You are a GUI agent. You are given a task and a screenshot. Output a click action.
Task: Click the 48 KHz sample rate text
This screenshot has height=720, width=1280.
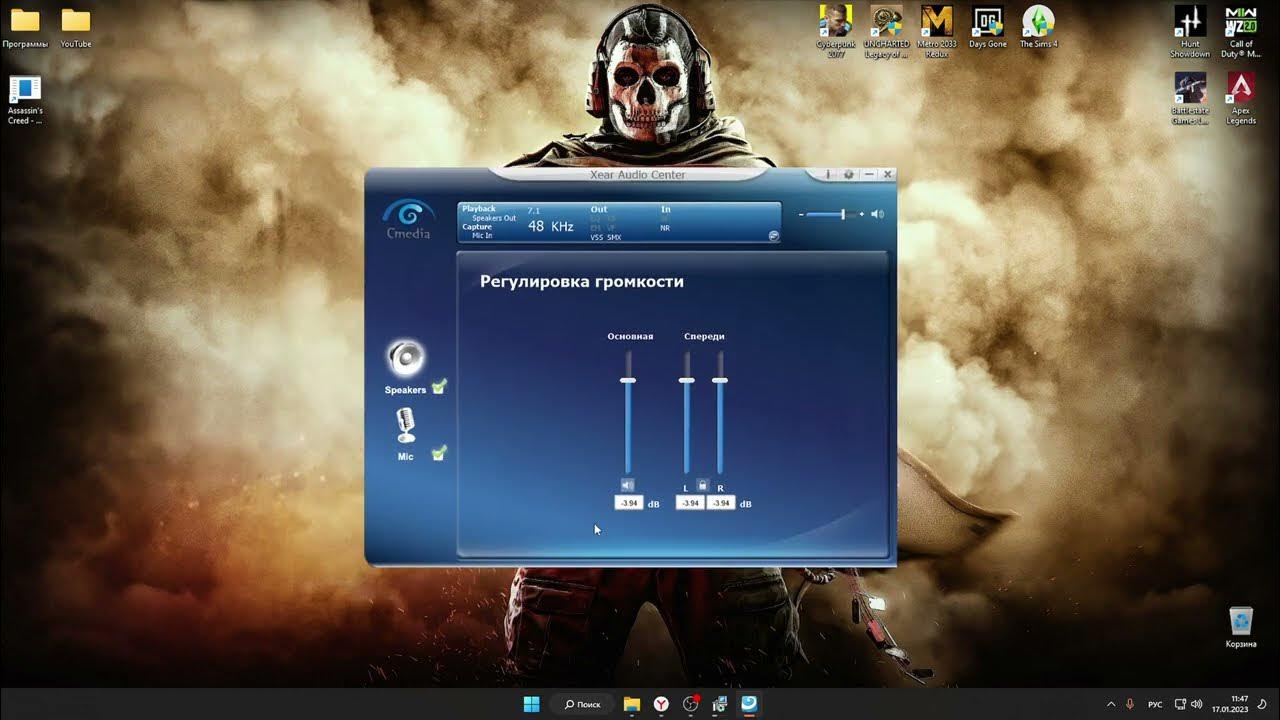[x=551, y=227]
